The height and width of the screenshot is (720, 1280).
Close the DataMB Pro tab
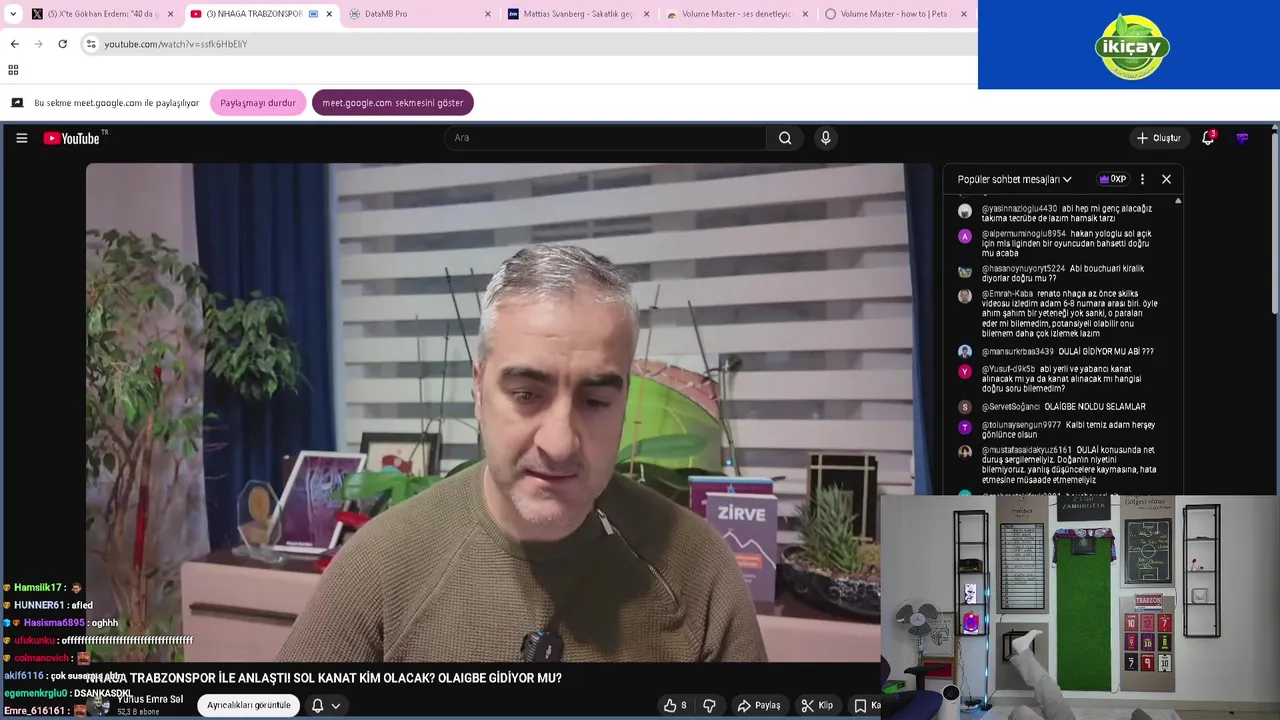[488, 14]
